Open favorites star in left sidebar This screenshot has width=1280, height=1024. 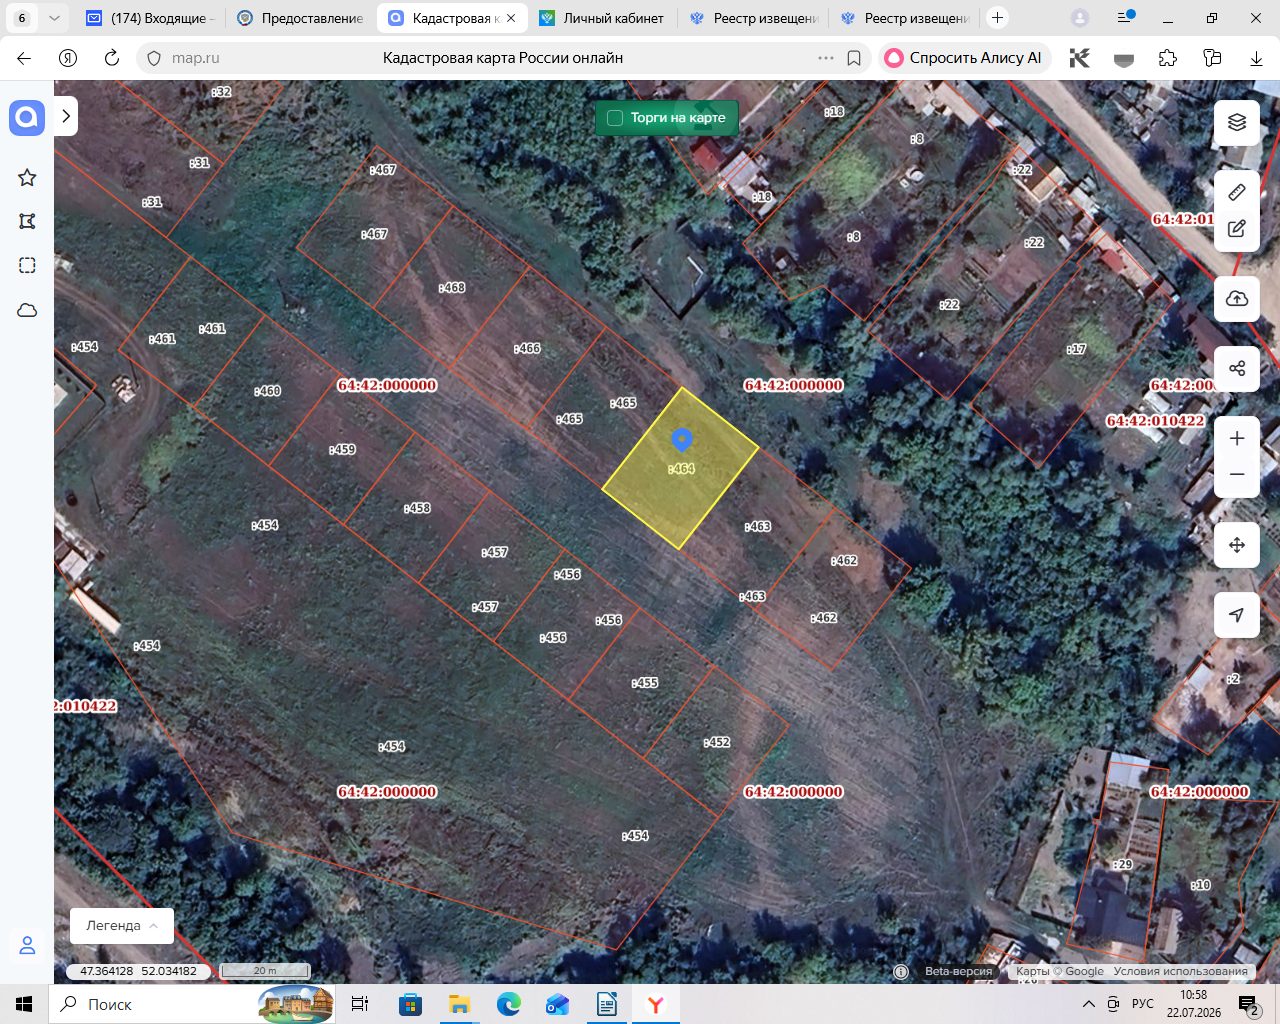(27, 178)
